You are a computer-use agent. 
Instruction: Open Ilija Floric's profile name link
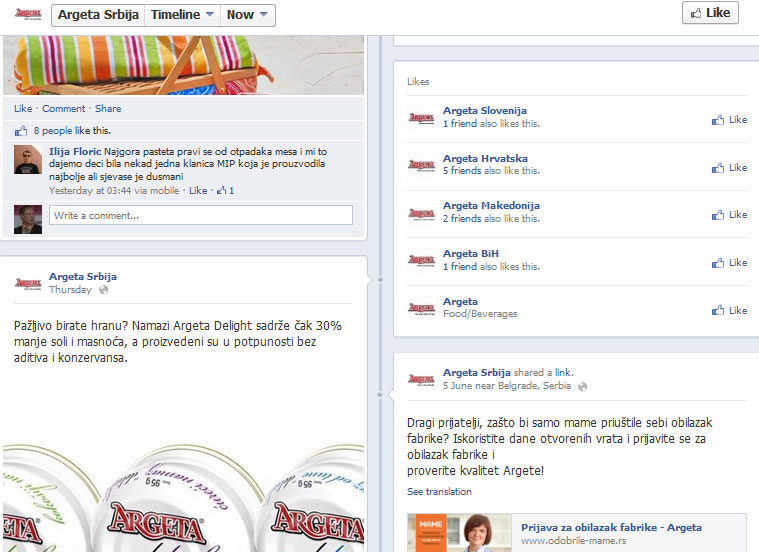tap(75, 152)
